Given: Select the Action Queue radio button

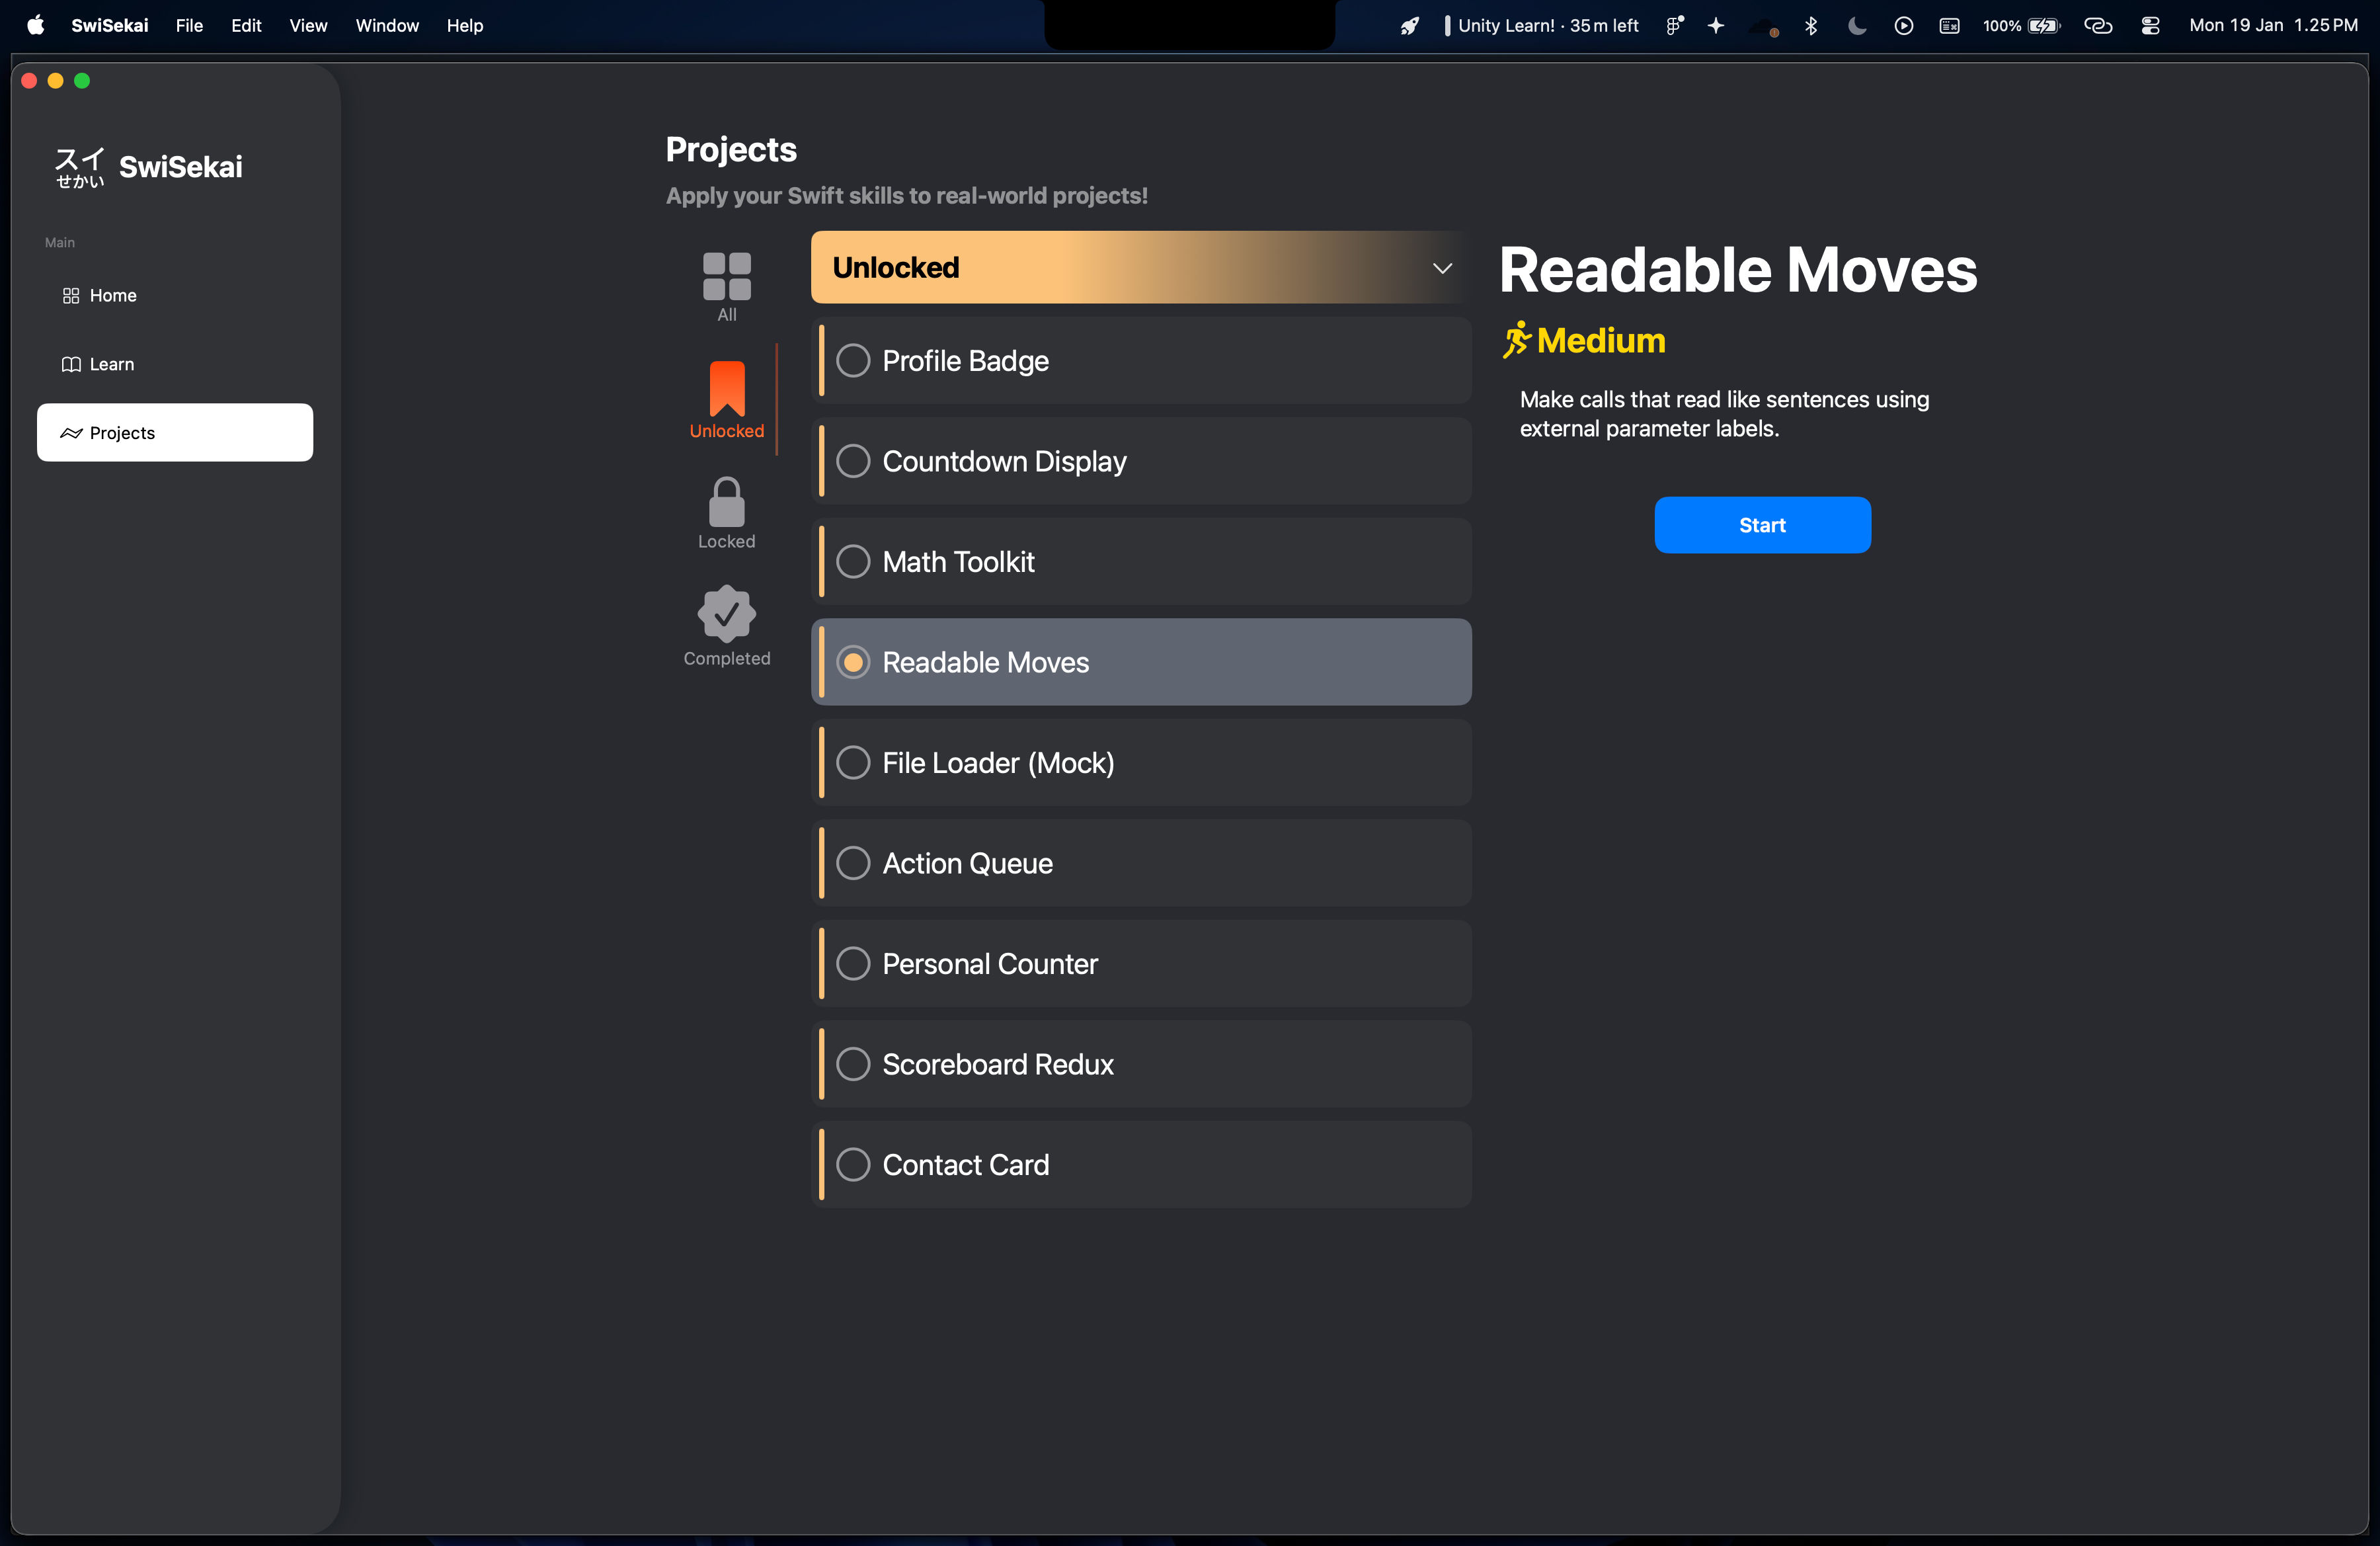Looking at the screenshot, I should tap(853, 863).
